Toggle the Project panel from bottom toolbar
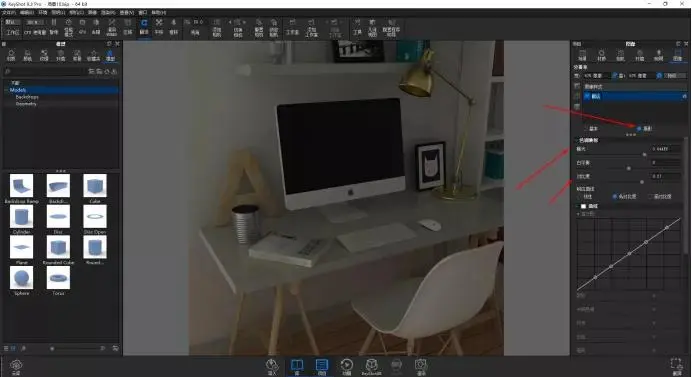This screenshot has height=377, width=692. [322, 366]
